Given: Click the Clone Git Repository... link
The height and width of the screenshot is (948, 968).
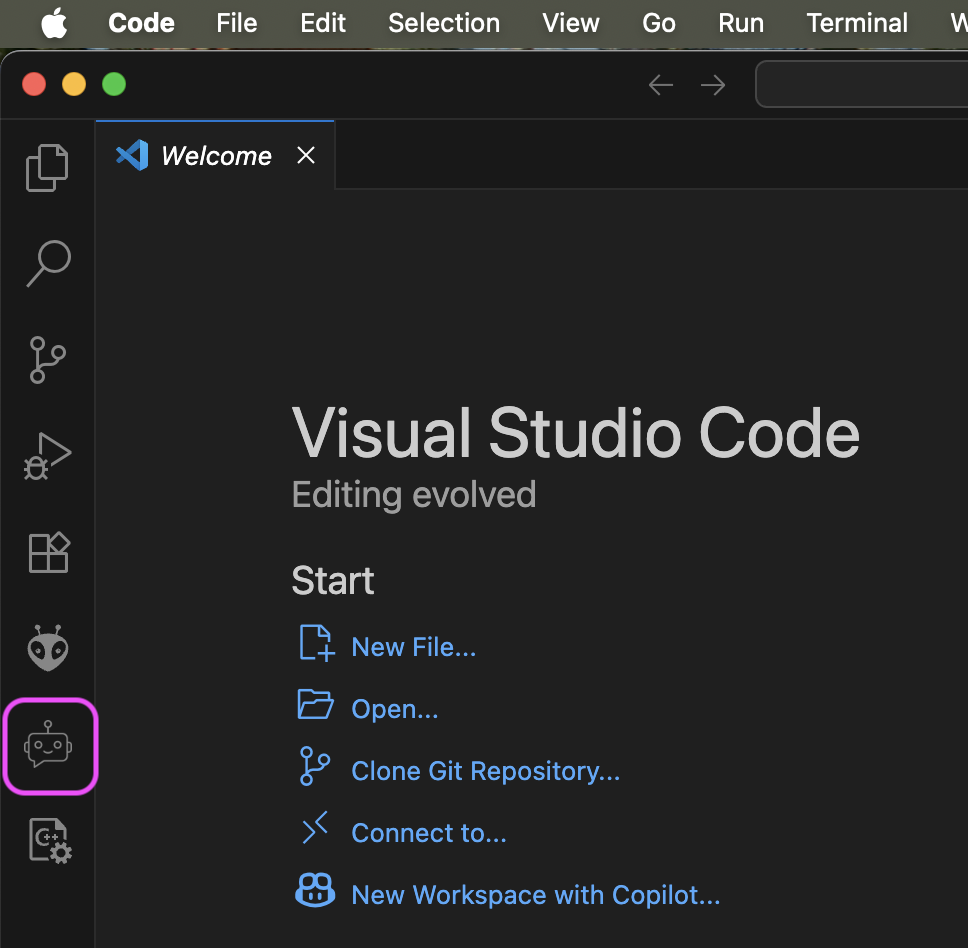Looking at the screenshot, I should point(486,771).
